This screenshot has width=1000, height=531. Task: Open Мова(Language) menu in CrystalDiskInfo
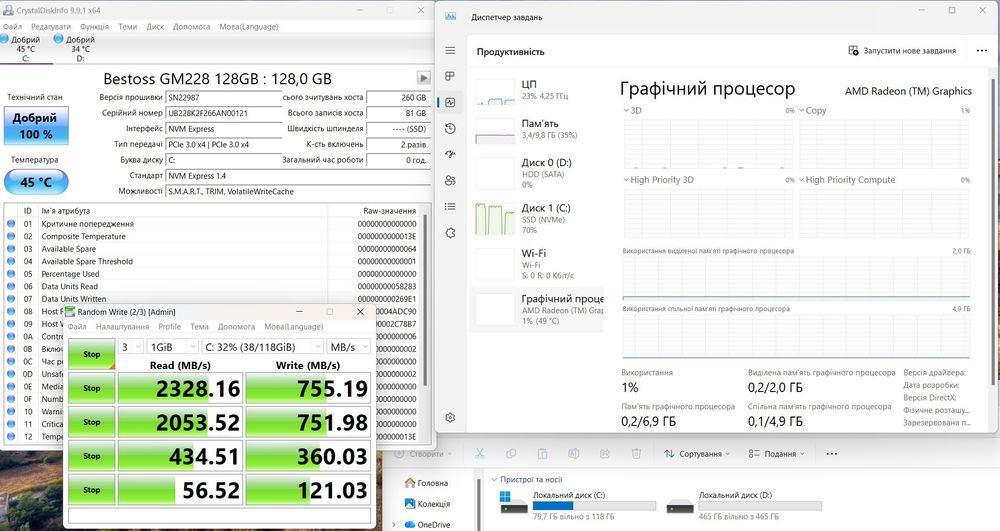pyautogui.click(x=249, y=27)
